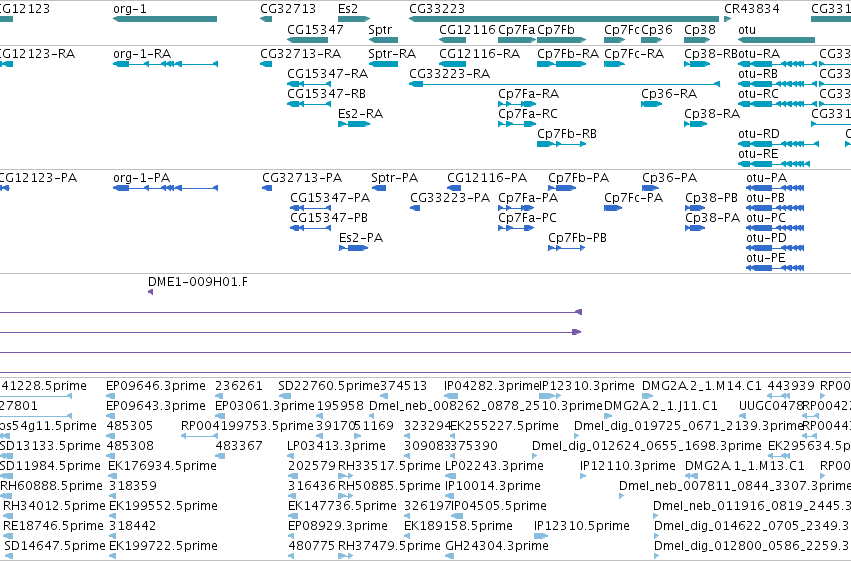Select the Es2-RA transcript
851x561 pixels.
[354, 124]
